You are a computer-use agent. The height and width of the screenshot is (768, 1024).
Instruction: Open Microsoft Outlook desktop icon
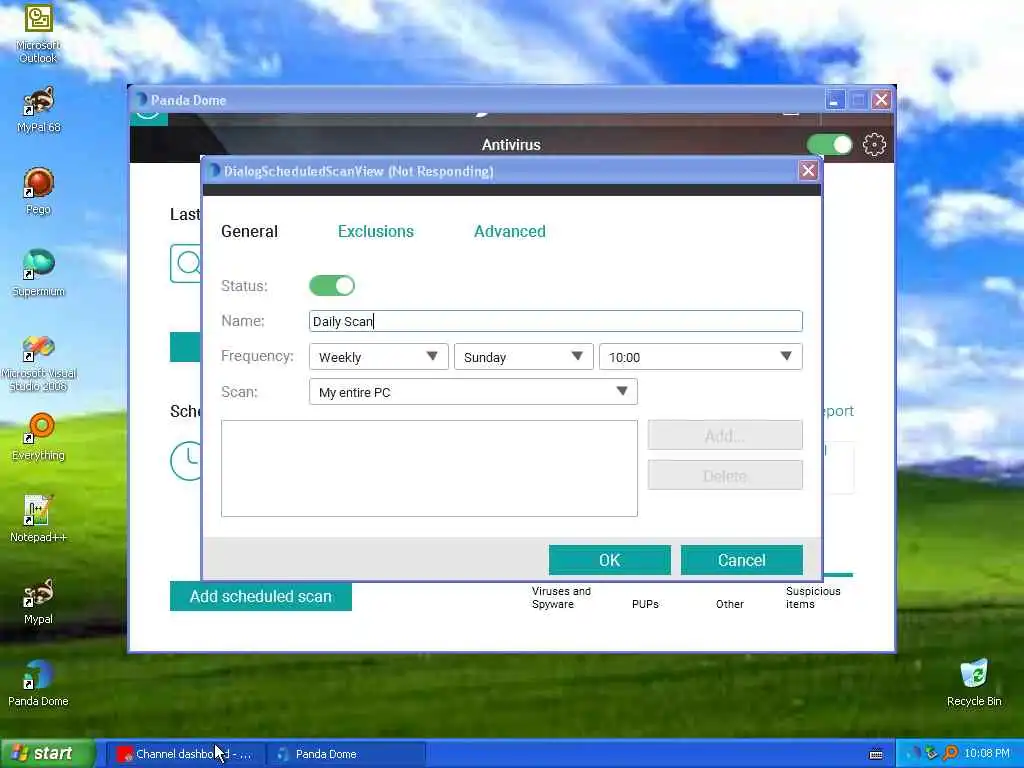point(38,33)
